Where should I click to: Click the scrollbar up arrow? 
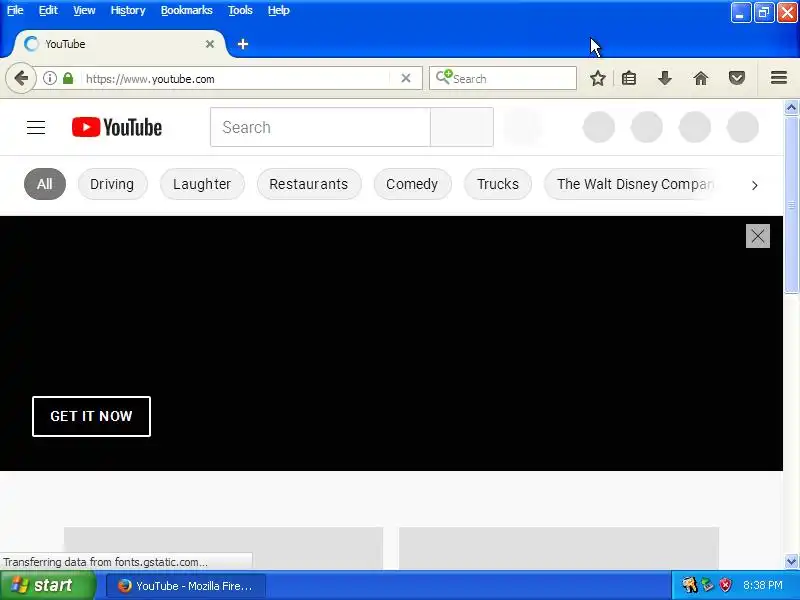tap(791, 107)
